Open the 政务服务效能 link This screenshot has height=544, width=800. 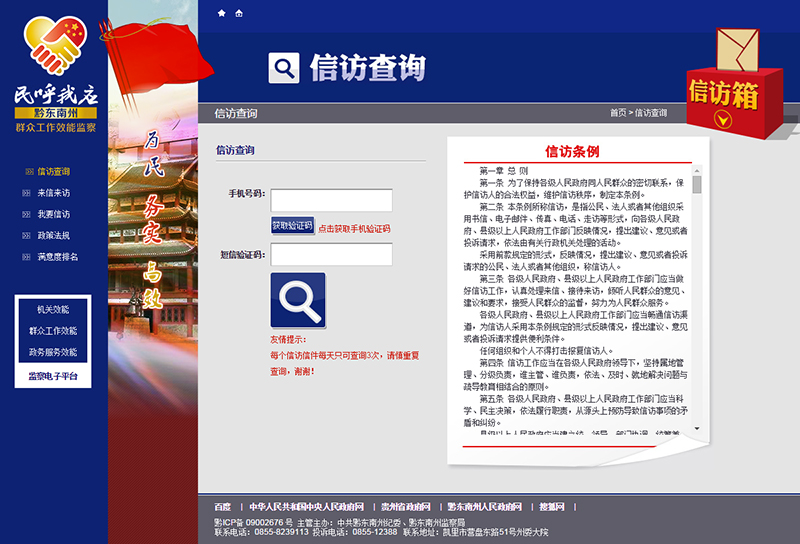(53, 352)
